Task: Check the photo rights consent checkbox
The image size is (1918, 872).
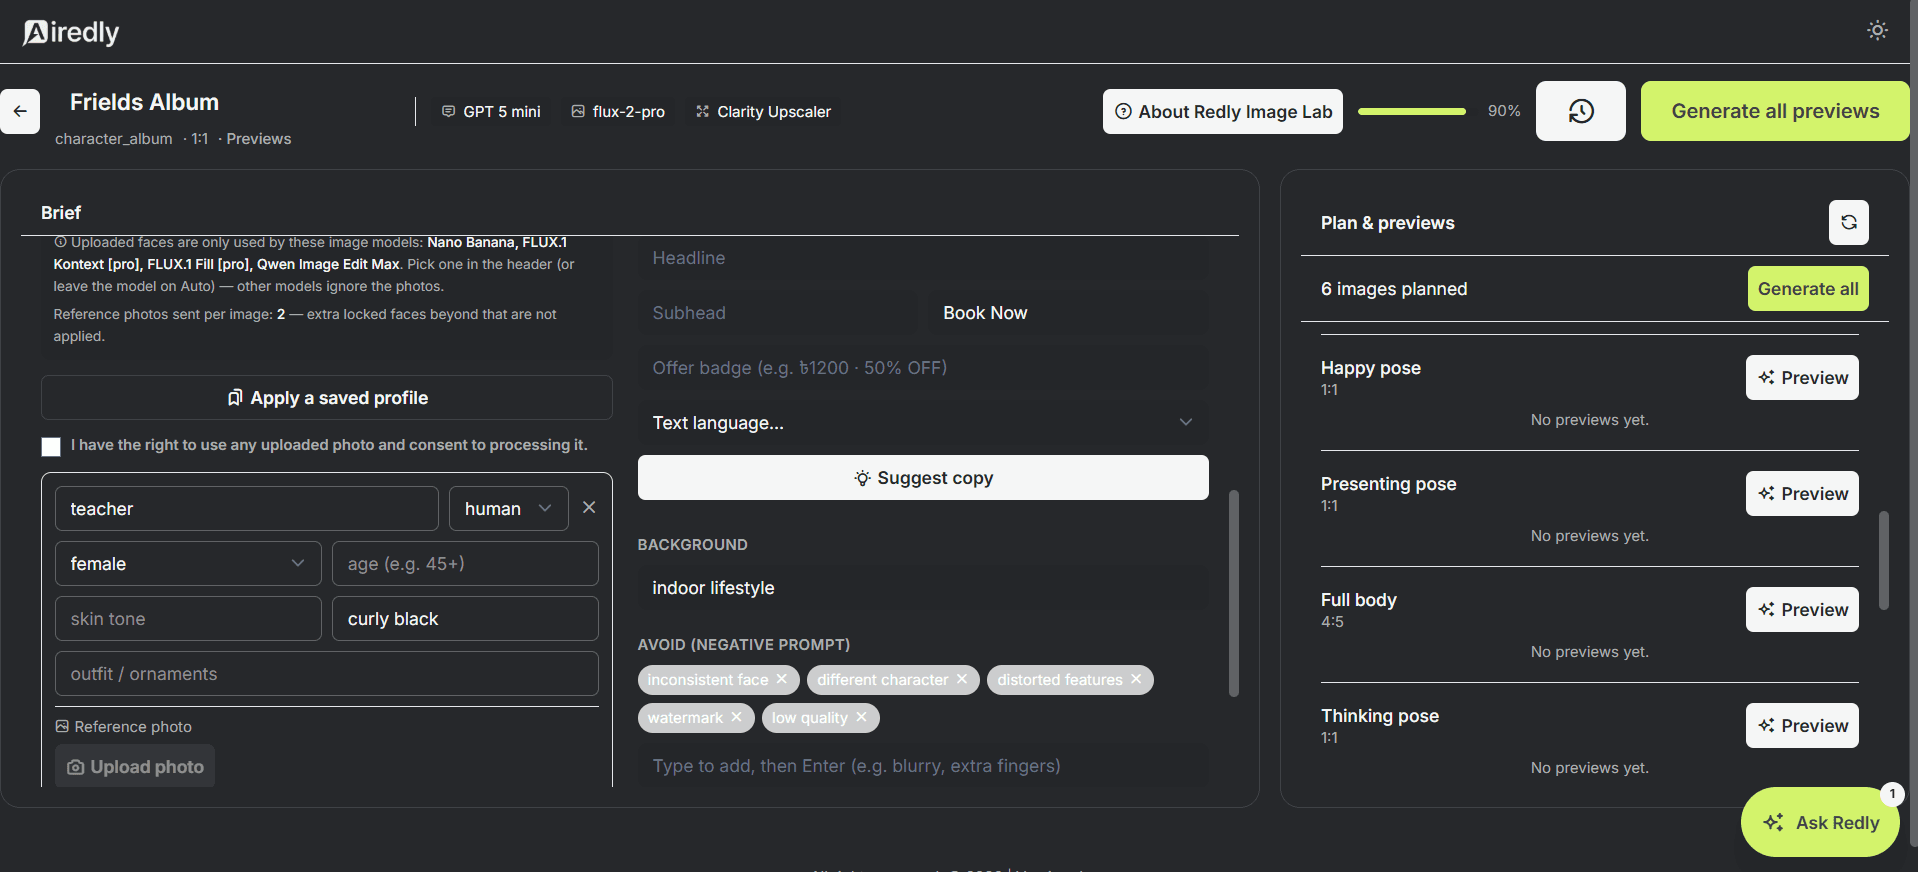Action: 51,446
